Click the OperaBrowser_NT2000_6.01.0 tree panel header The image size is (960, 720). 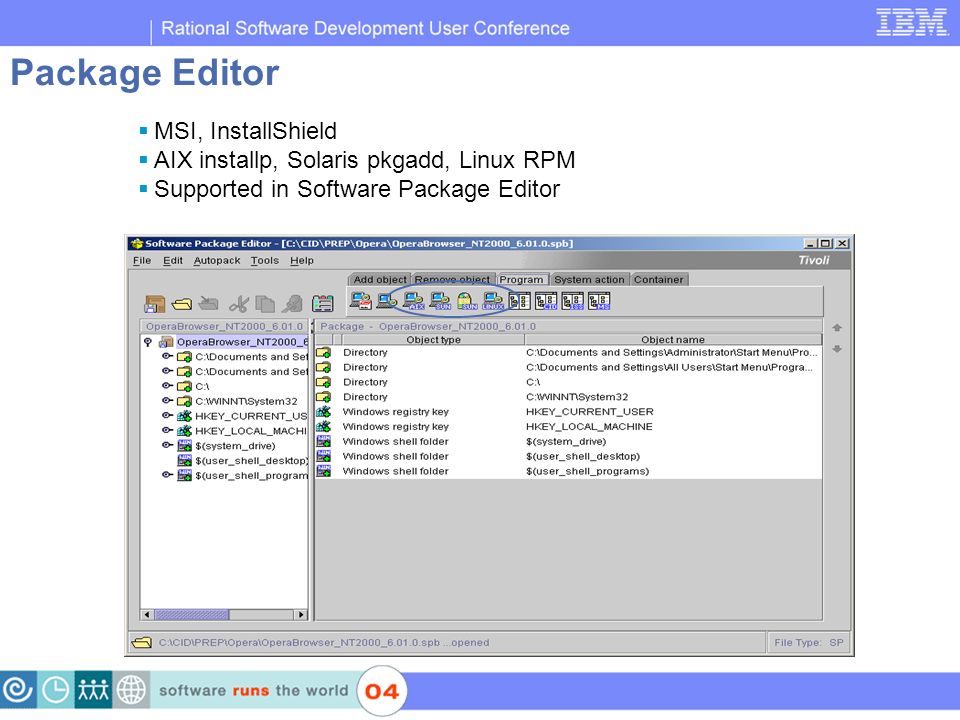tap(224, 326)
